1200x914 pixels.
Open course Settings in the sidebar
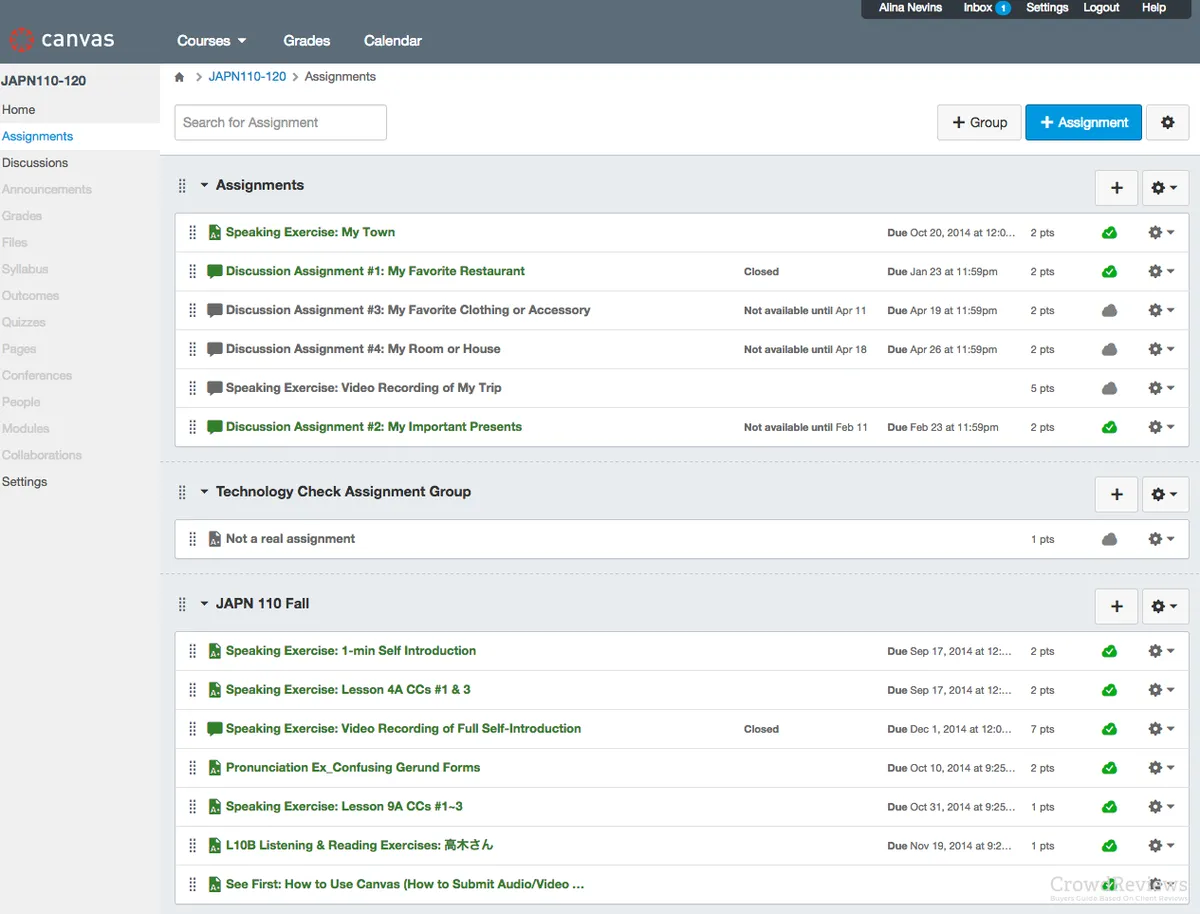click(x=25, y=482)
